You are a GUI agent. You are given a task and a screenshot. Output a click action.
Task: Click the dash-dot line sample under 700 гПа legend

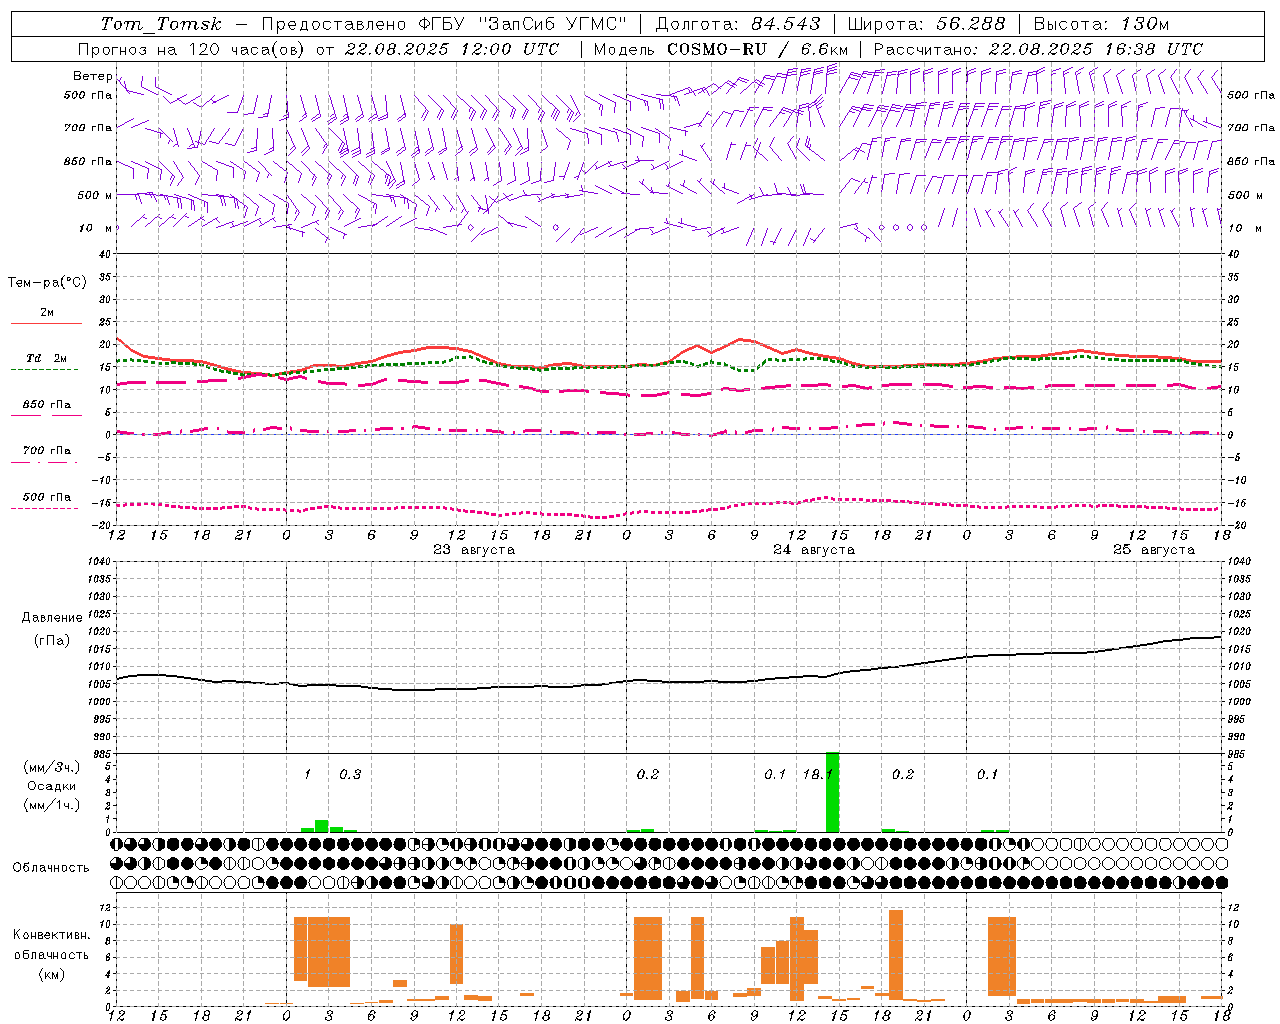click(x=46, y=462)
